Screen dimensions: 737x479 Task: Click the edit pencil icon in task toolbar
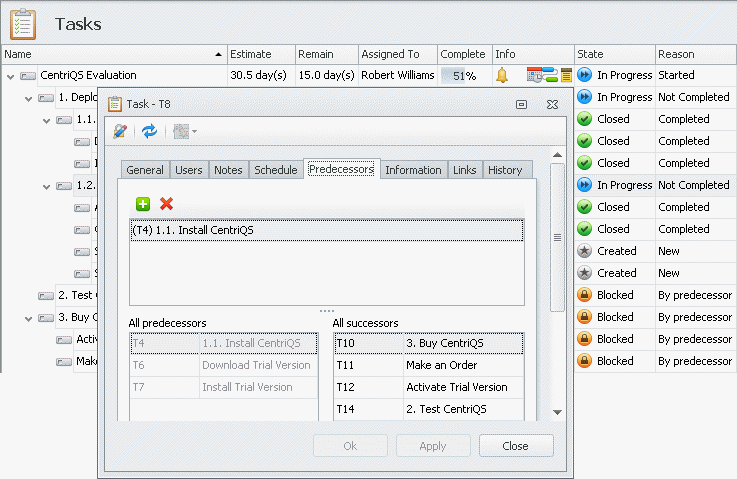coord(121,131)
